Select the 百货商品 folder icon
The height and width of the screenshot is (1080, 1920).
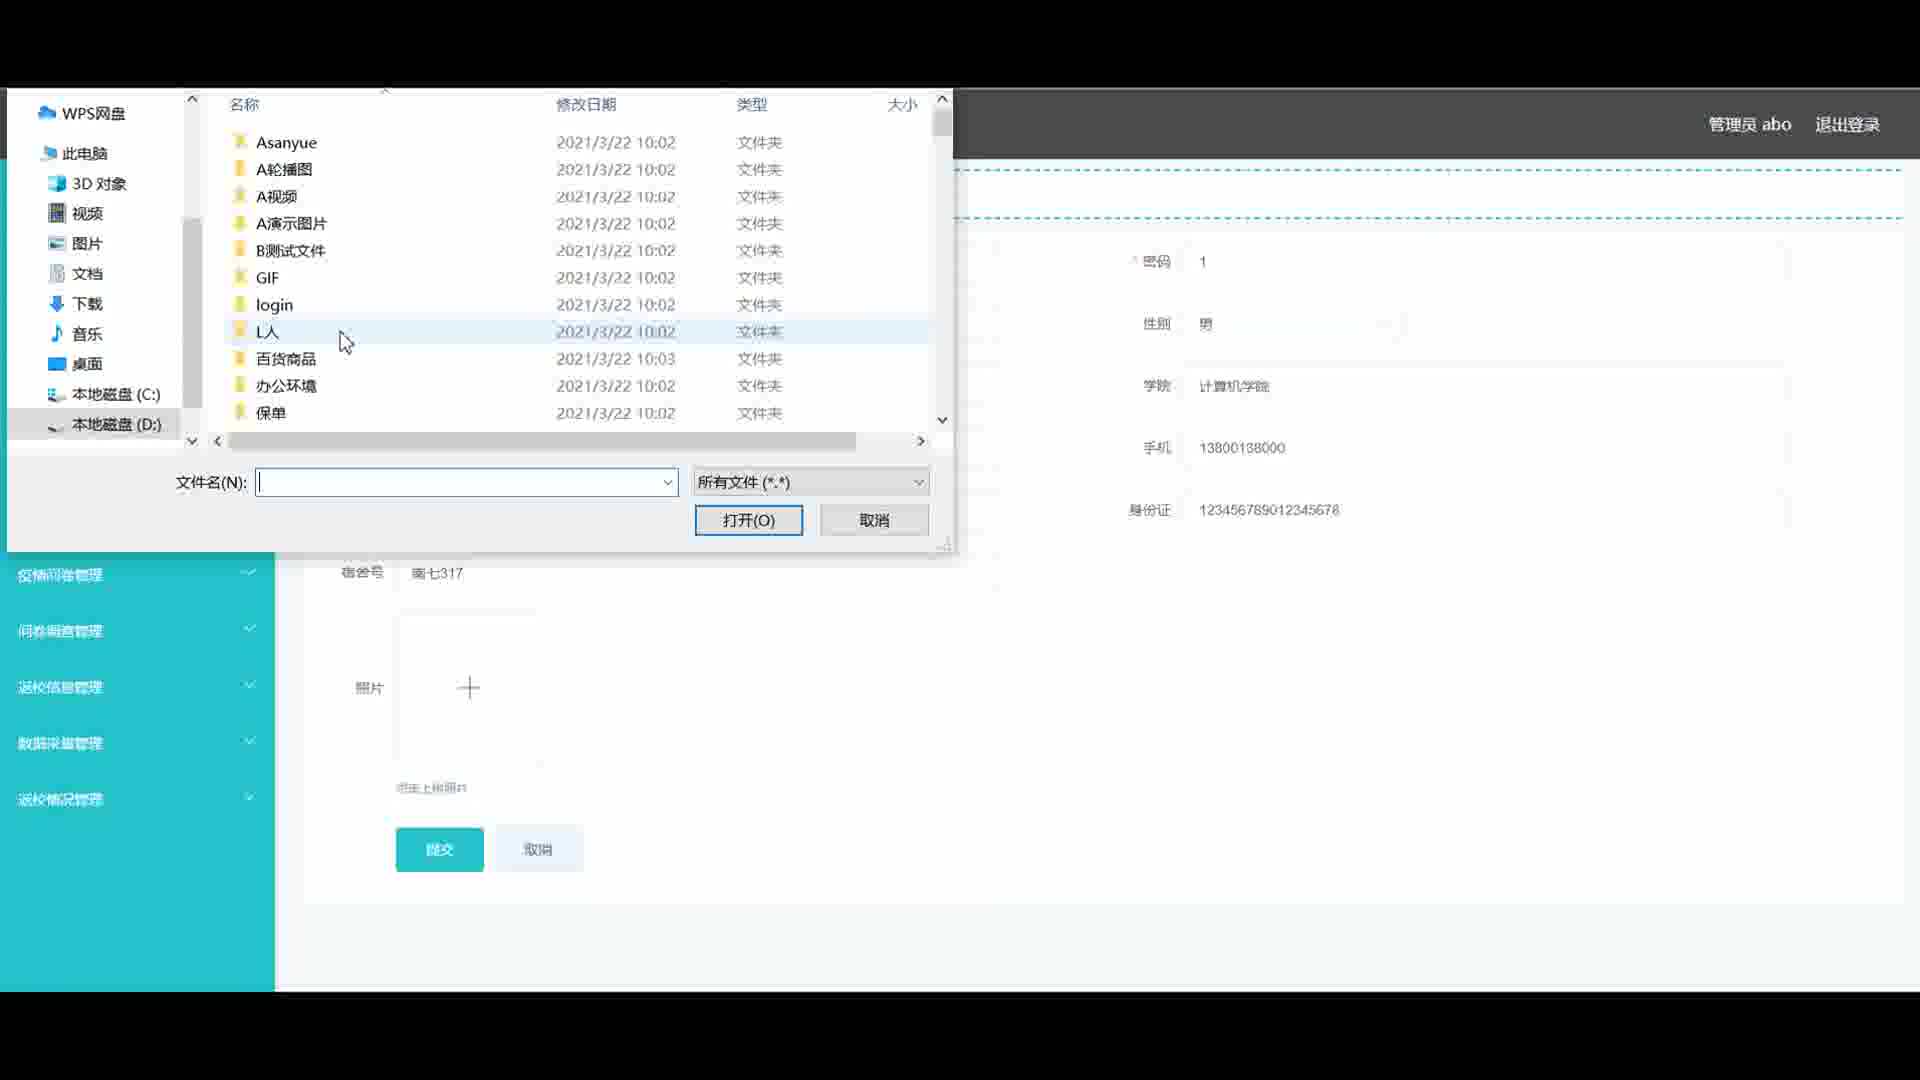pyautogui.click(x=240, y=358)
